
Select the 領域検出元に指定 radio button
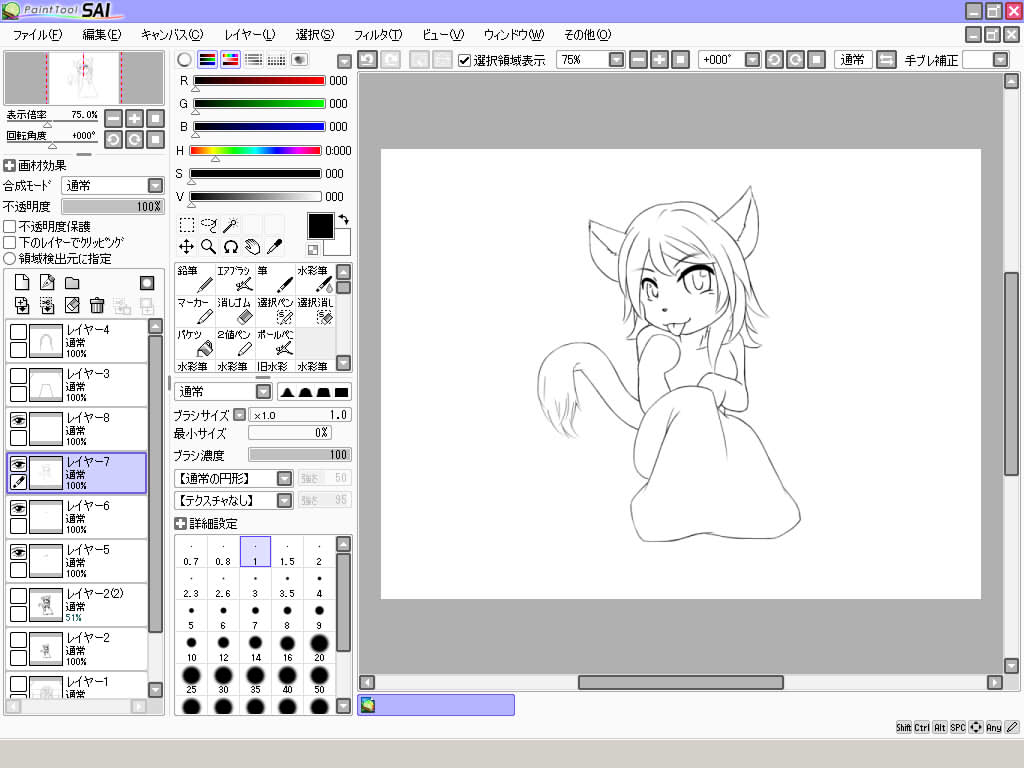[x=9, y=259]
